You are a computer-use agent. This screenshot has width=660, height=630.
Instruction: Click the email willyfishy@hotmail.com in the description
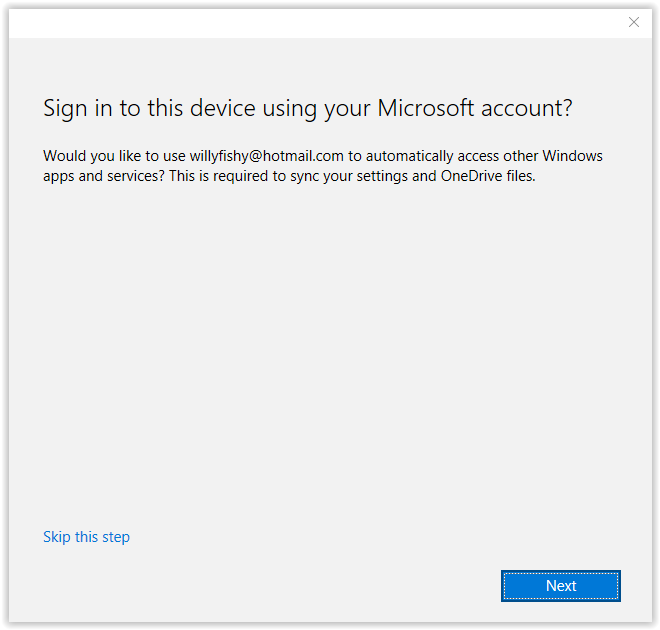(x=266, y=156)
